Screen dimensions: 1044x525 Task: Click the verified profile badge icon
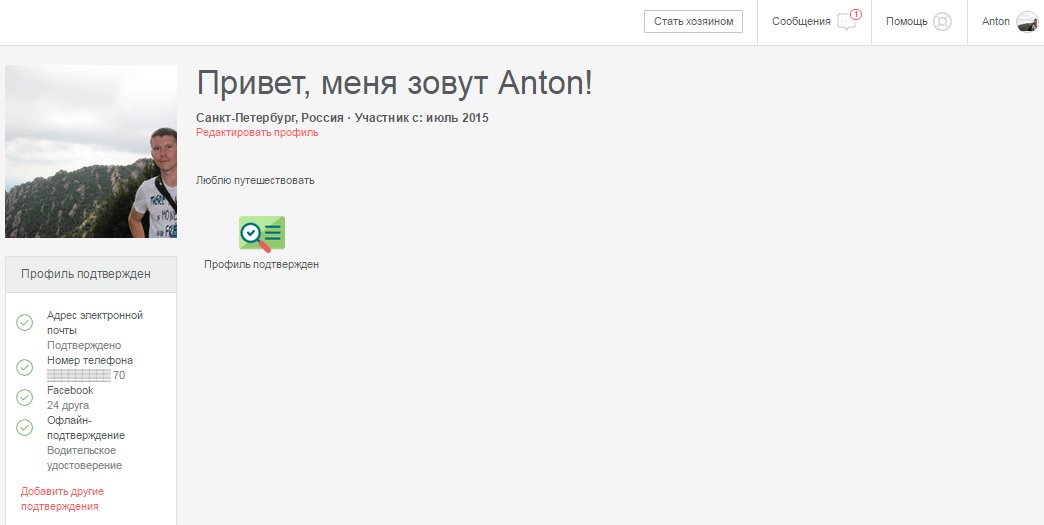pos(262,234)
